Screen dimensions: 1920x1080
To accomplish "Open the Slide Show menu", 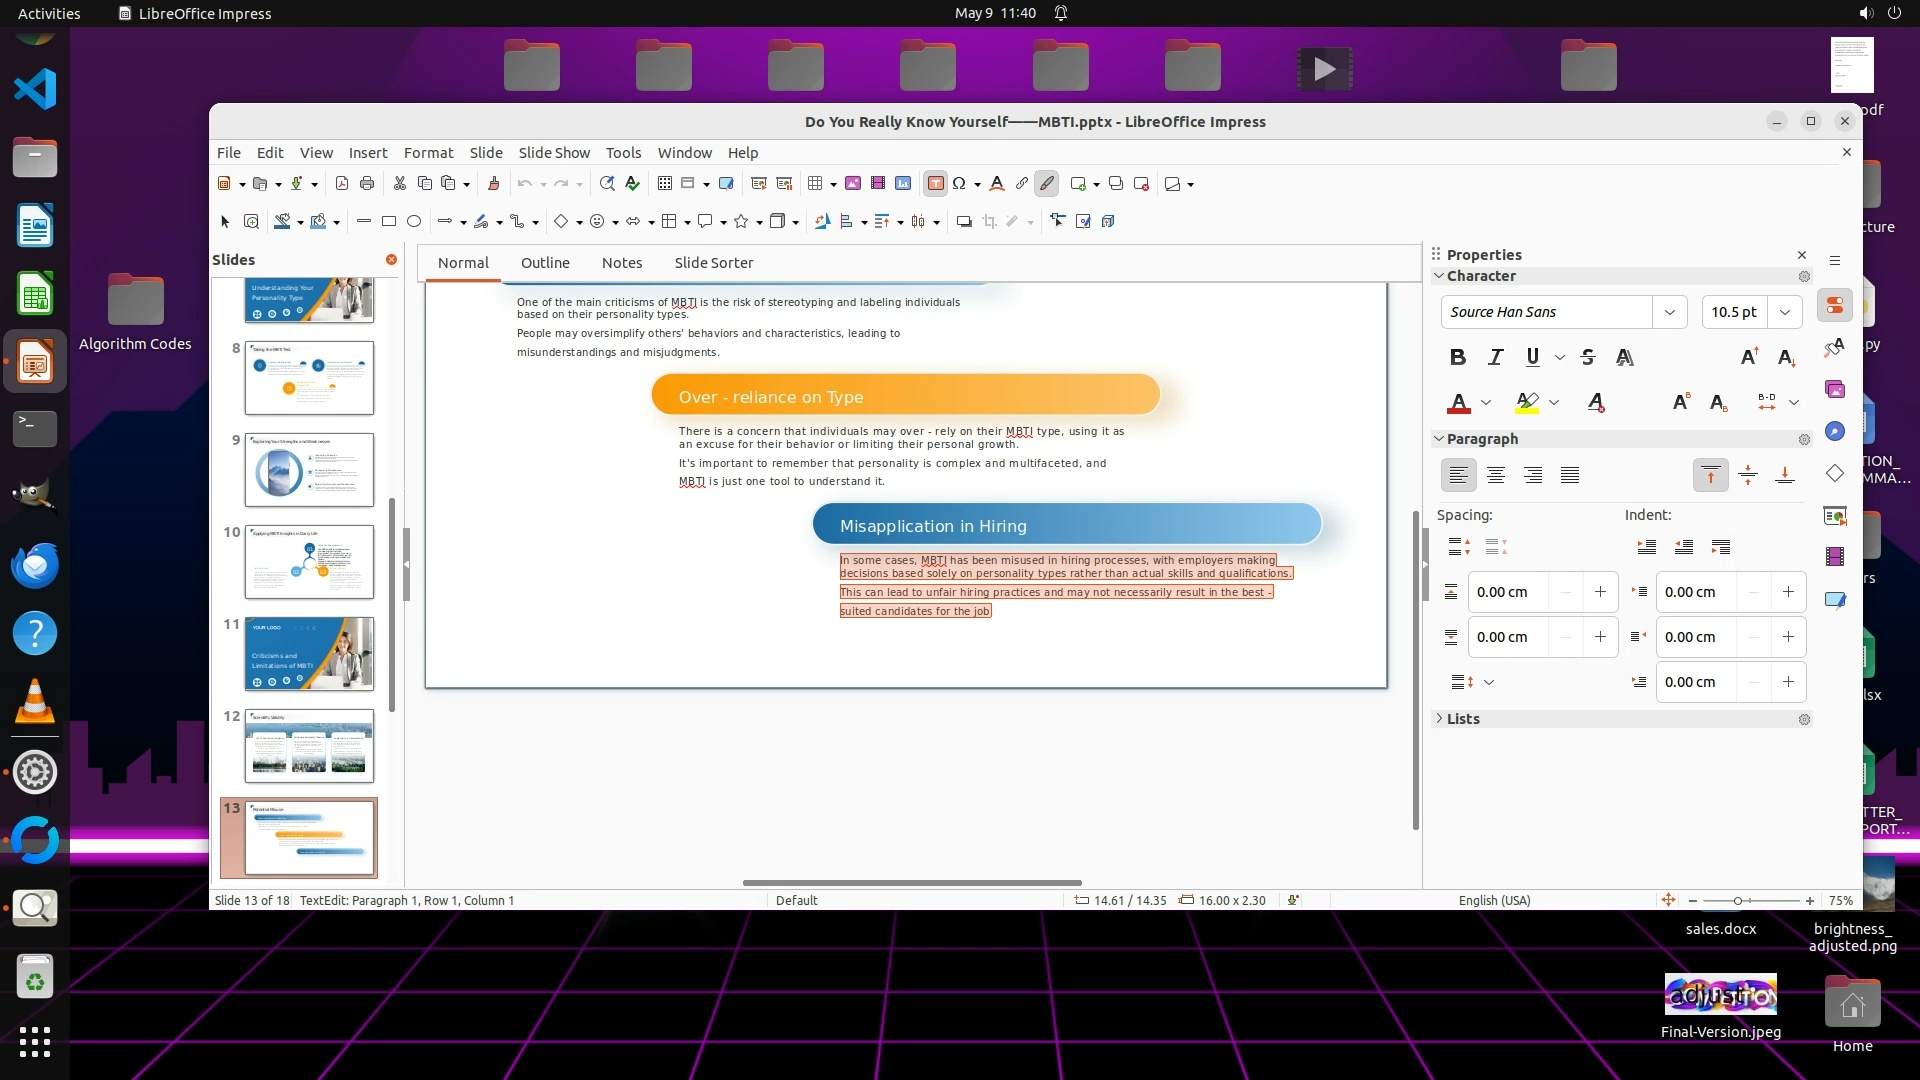I will coord(554,152).
